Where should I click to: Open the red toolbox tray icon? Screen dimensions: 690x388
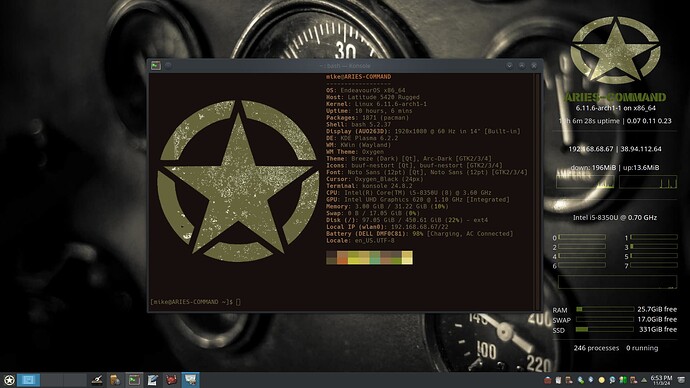pos(547,380)
